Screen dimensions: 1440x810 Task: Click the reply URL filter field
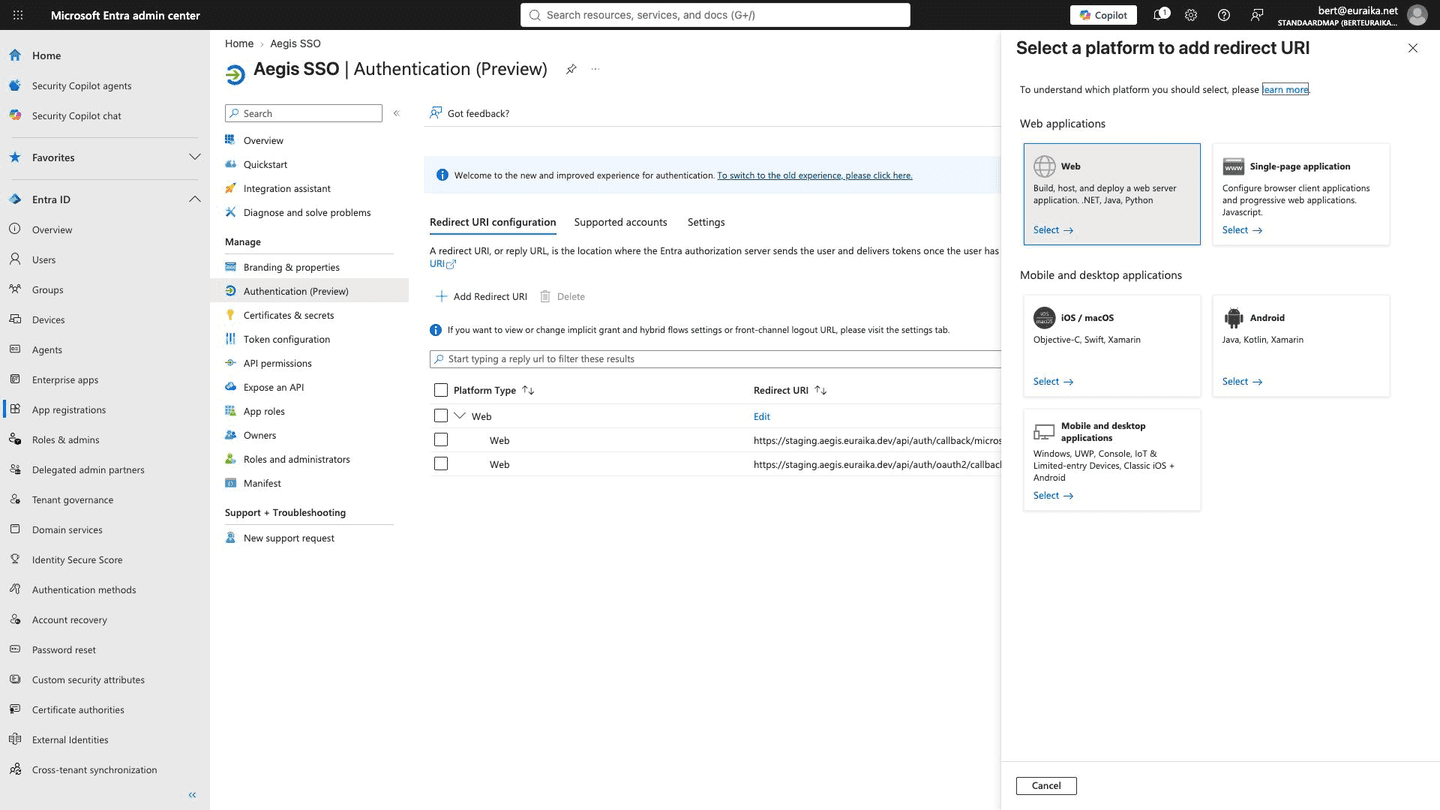pyautogui.click(x=715, y=359)
